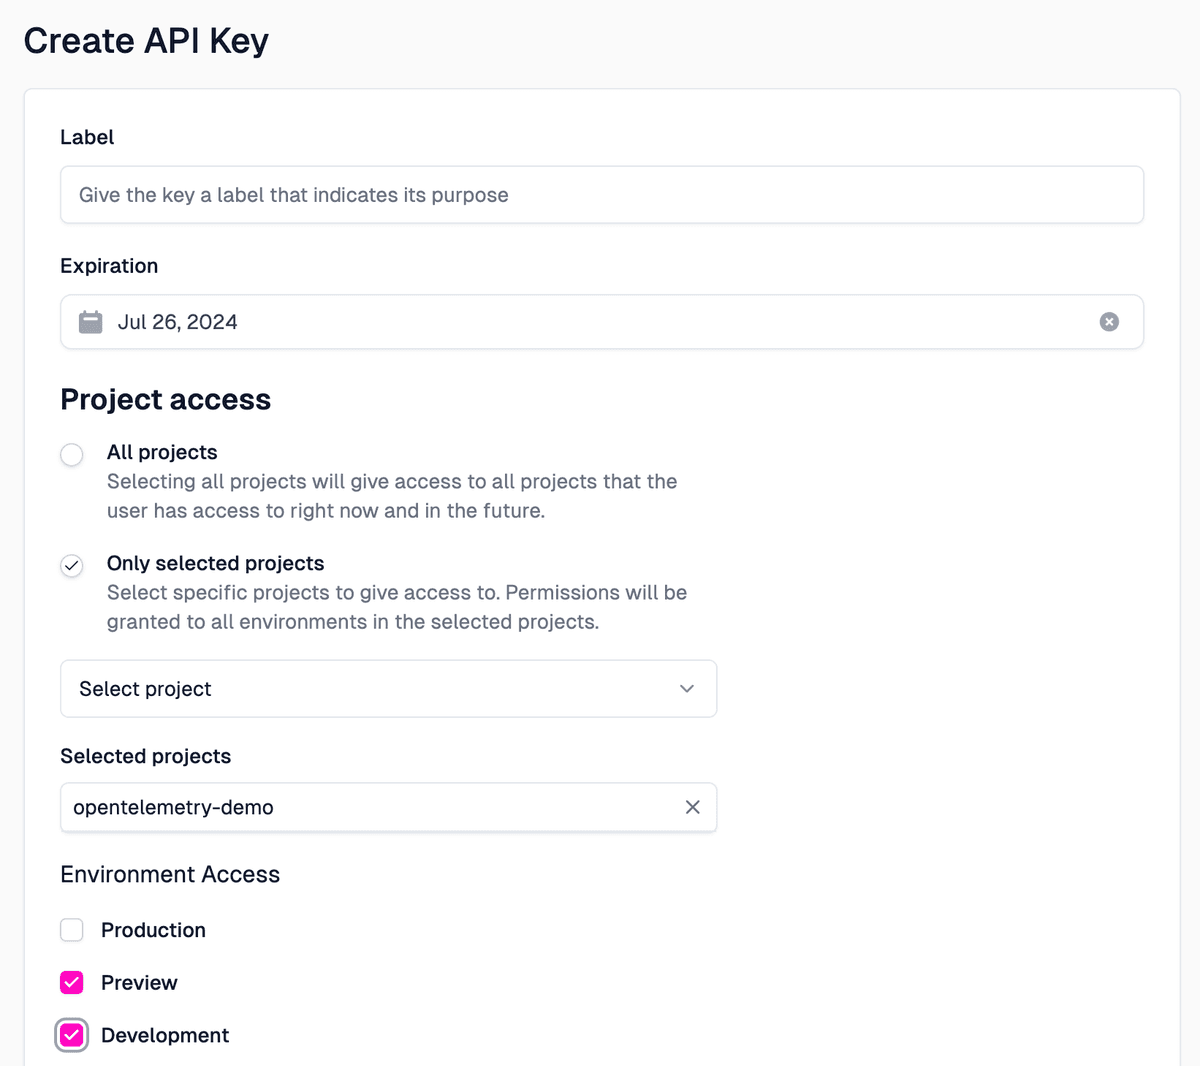Remove opentelemetry-demo using its X icon
This screenshot has width=1200, height=1066.
692,807
